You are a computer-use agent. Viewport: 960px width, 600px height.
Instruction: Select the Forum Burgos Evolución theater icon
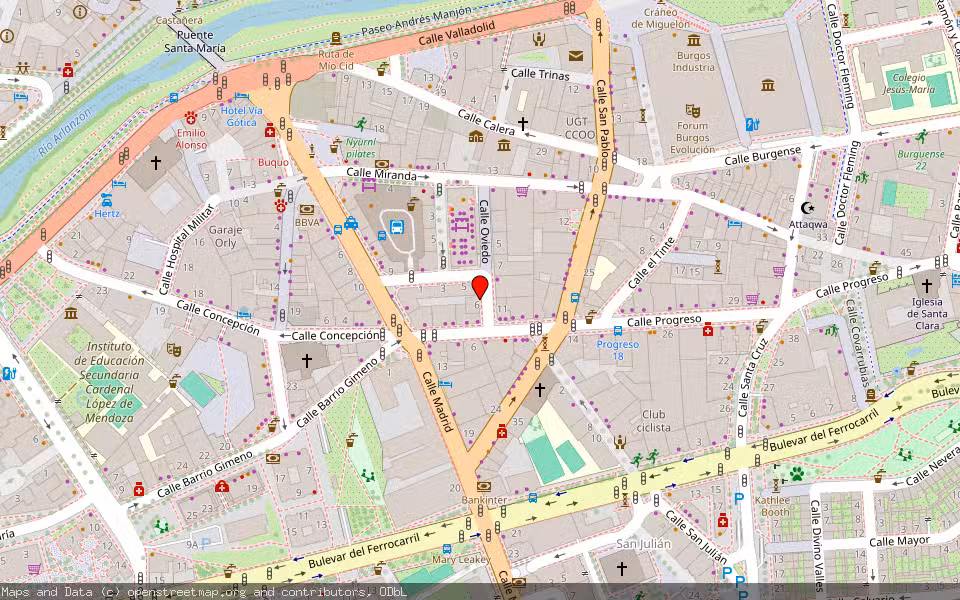pos(691,110)
